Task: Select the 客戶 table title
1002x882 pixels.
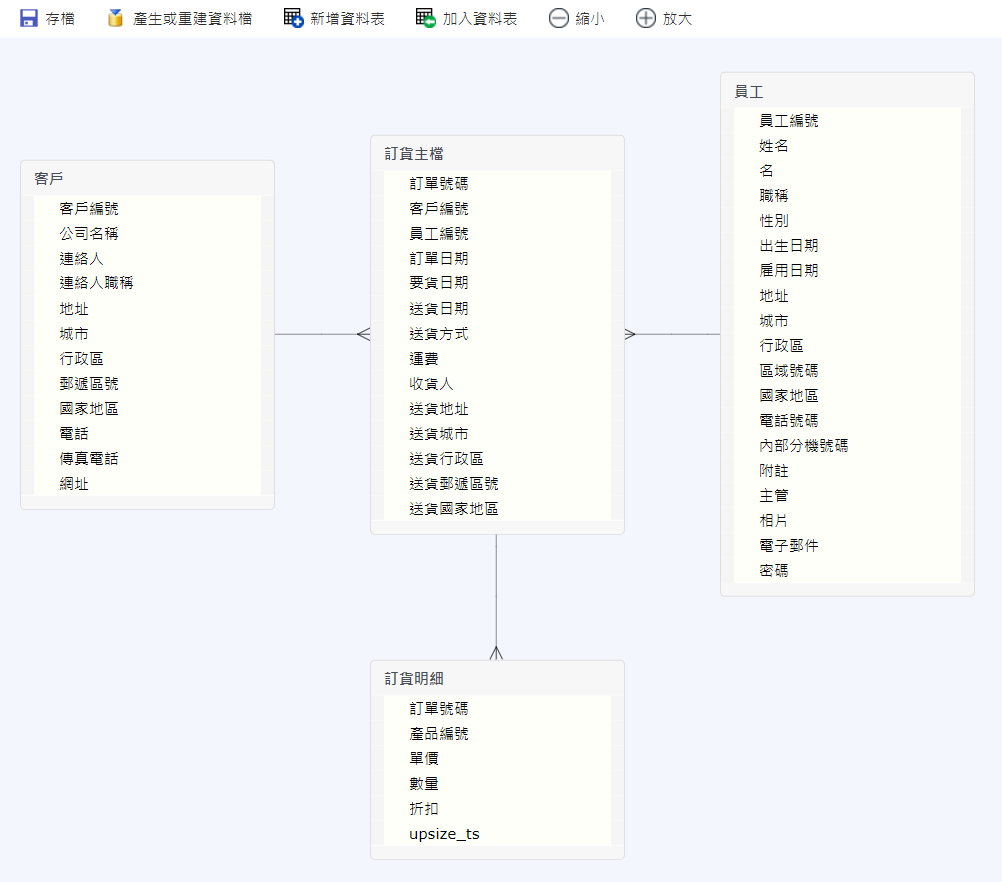Action: tap(49, 178)
